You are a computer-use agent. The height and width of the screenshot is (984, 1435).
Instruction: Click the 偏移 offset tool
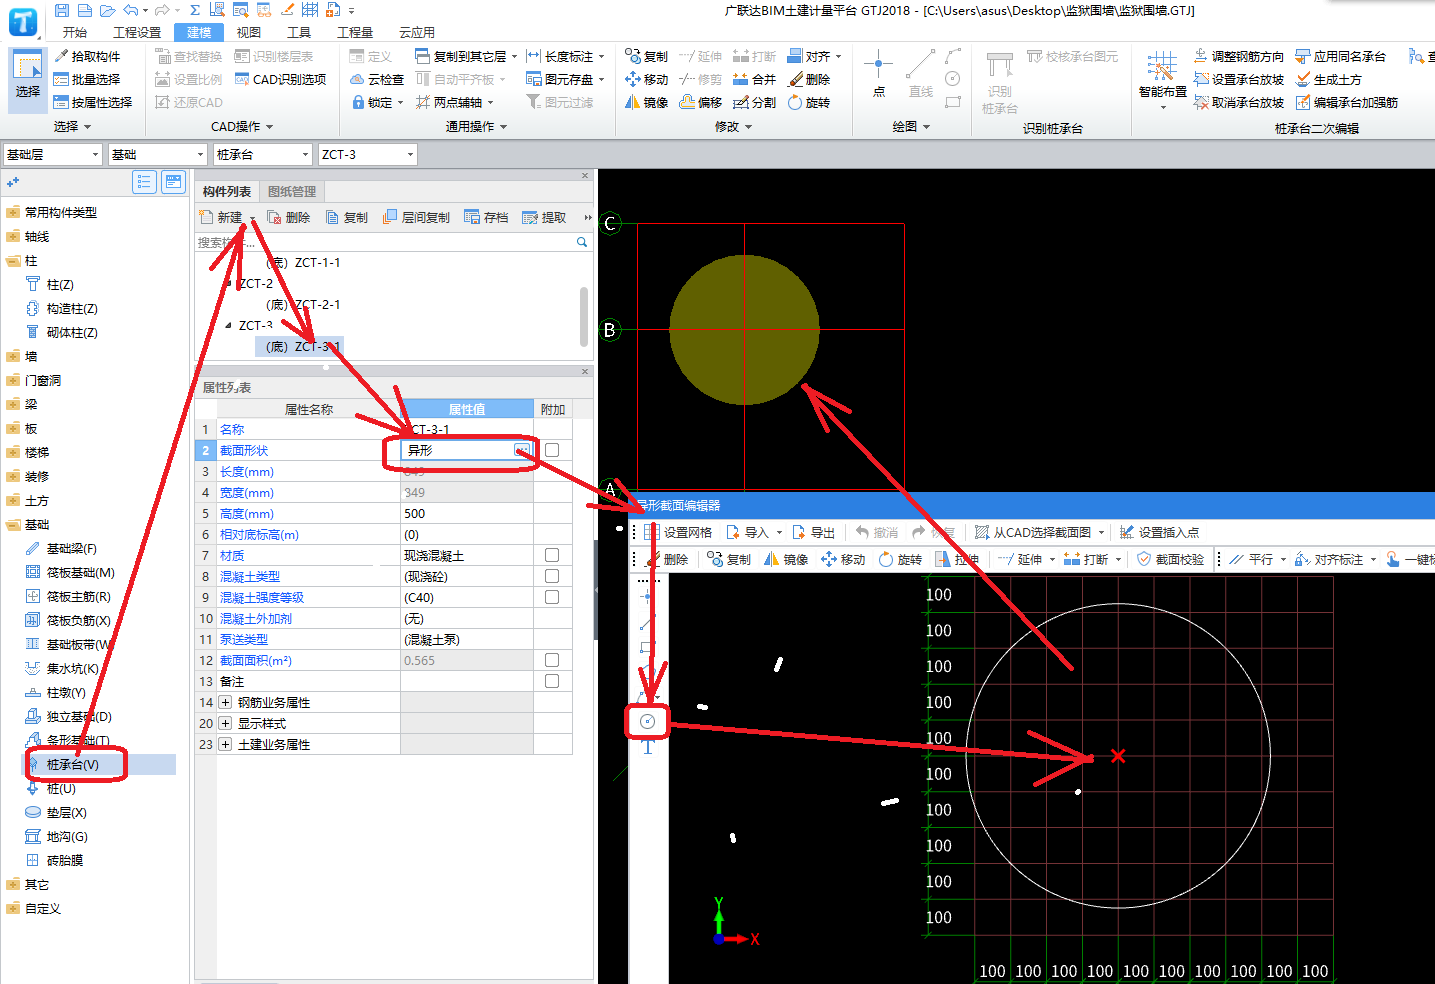click(x=701, y=102)
